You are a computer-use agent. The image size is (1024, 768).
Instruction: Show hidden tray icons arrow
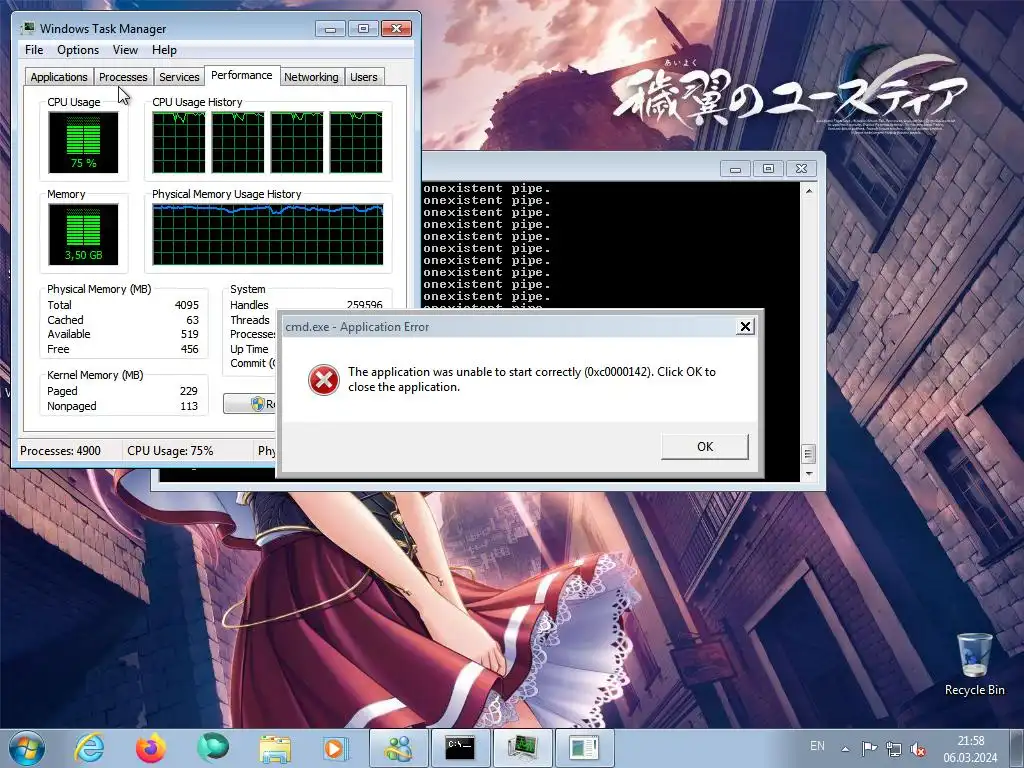tap(845, 749)
